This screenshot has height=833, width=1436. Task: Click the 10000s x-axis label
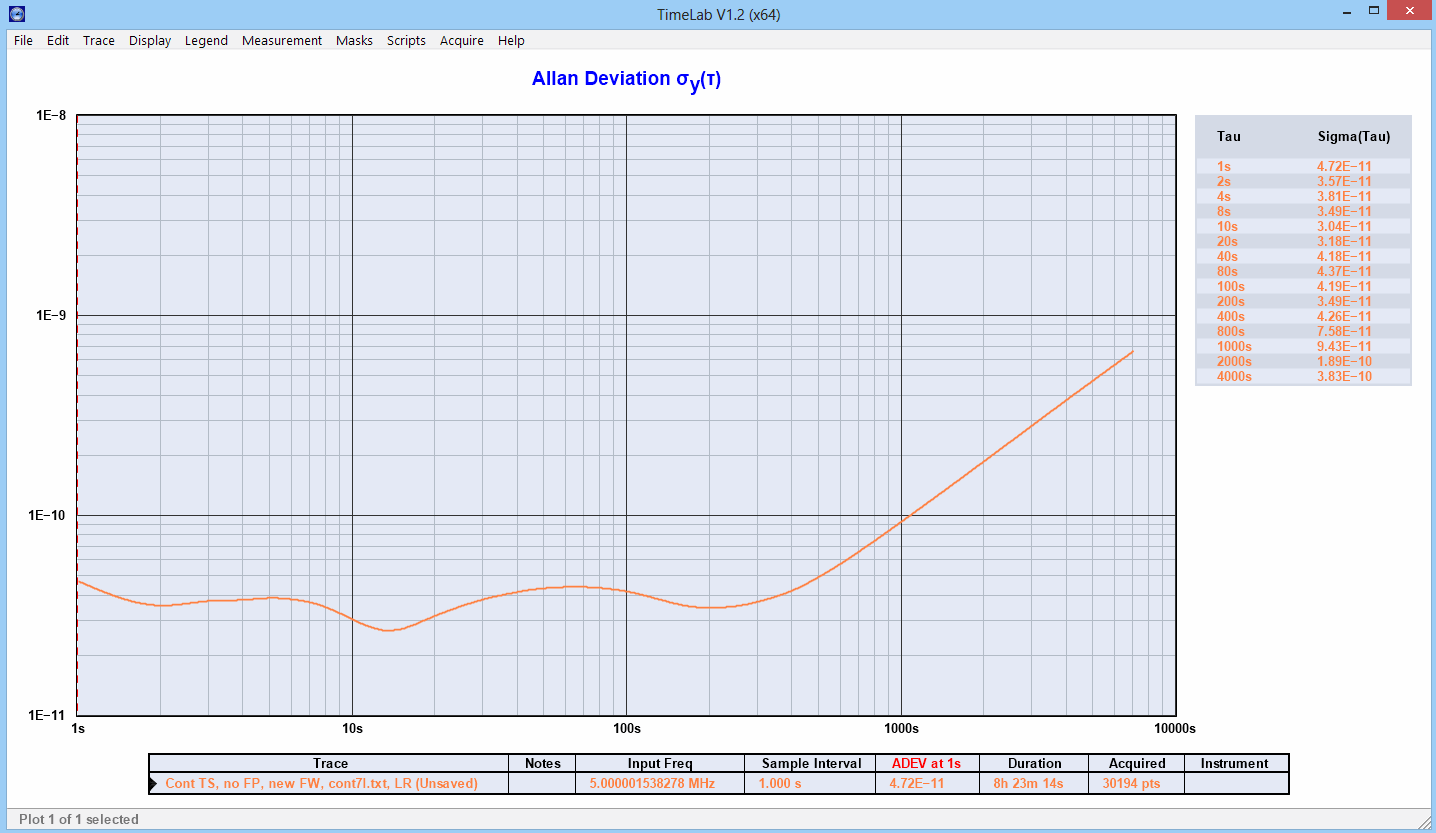[1174, 728]
